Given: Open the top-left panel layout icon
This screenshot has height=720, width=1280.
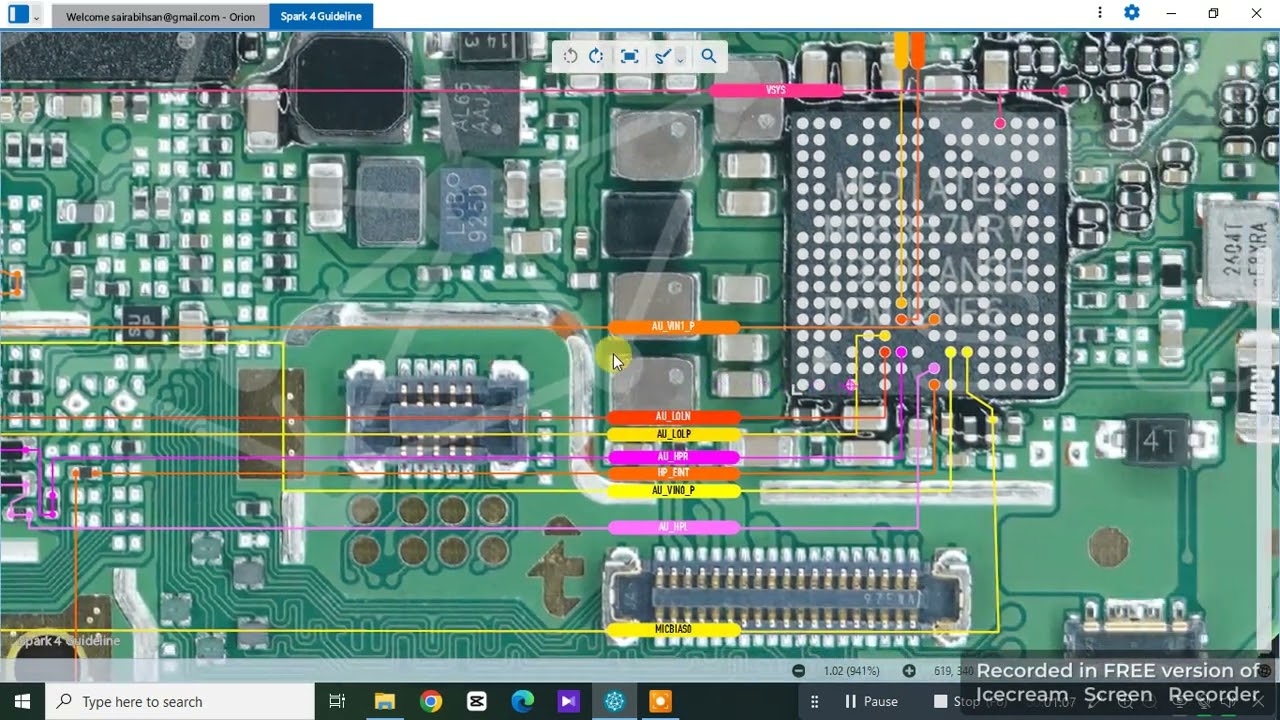Looking at the screenshot, I should (x=18, y=14).
